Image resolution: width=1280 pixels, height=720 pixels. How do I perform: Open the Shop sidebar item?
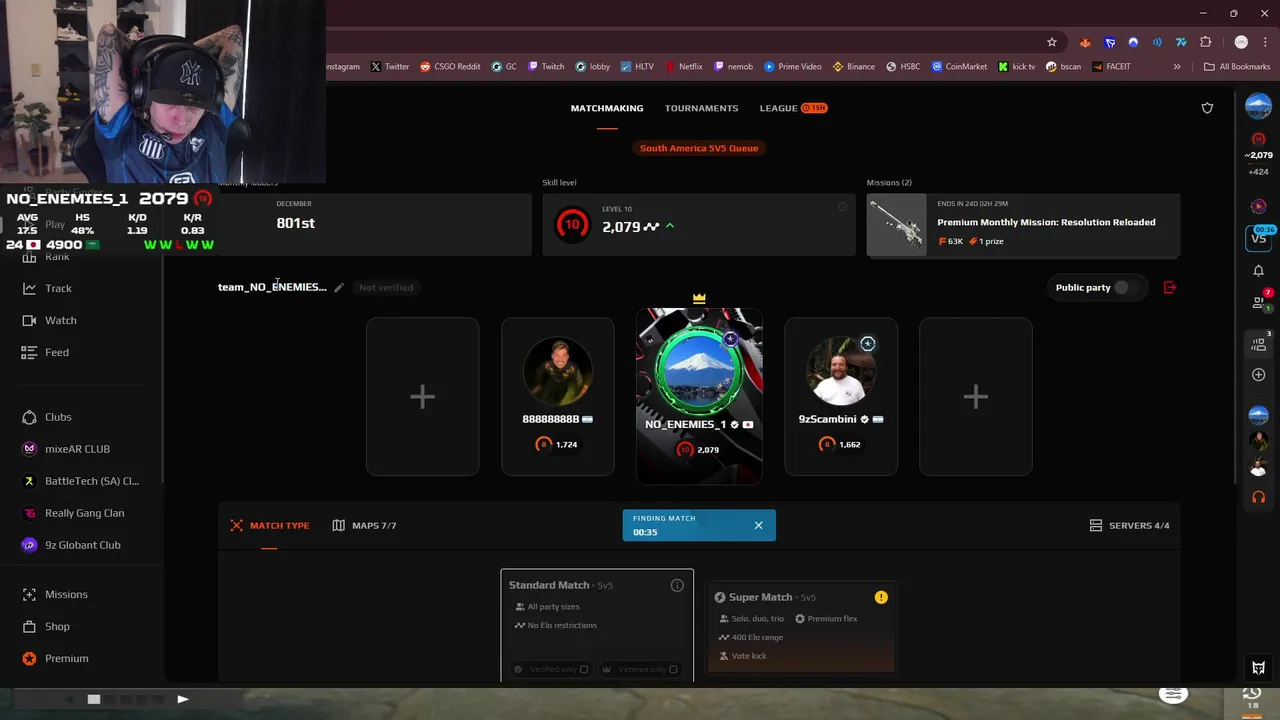pyautogui.click(x=57, y=626)
